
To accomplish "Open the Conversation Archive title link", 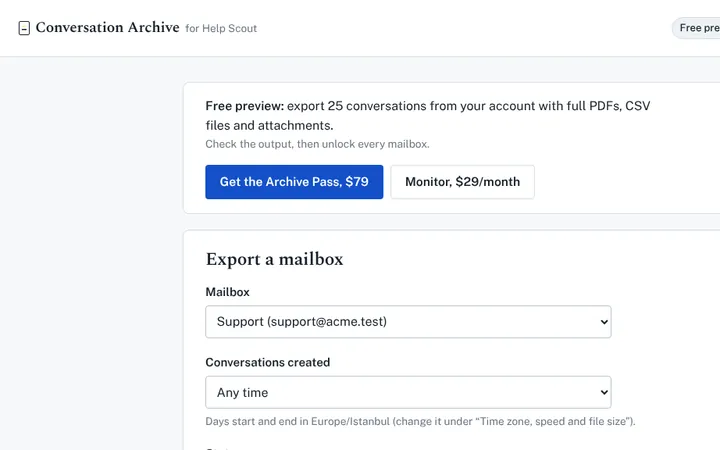I will click(107, 28).
